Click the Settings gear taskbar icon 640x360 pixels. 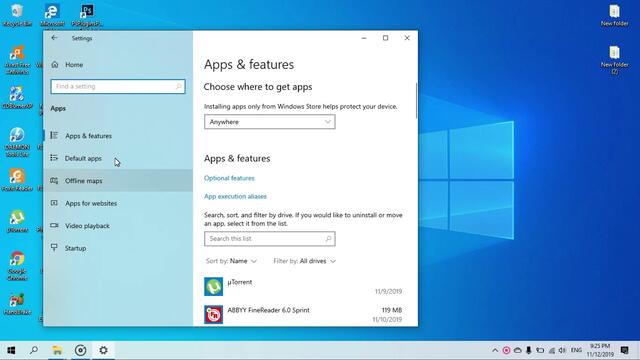click(x=103, y=350)
